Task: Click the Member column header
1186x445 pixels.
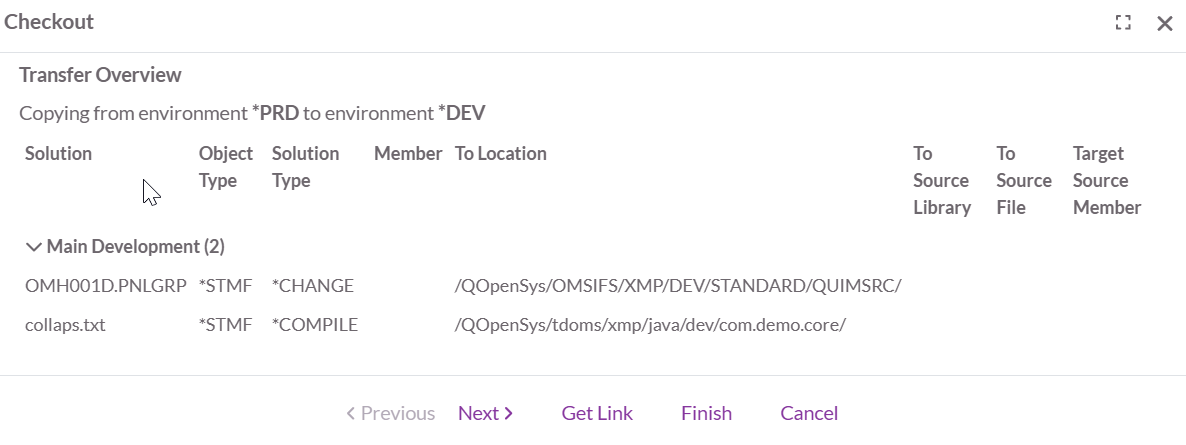Action: click(x=408, y=154)
